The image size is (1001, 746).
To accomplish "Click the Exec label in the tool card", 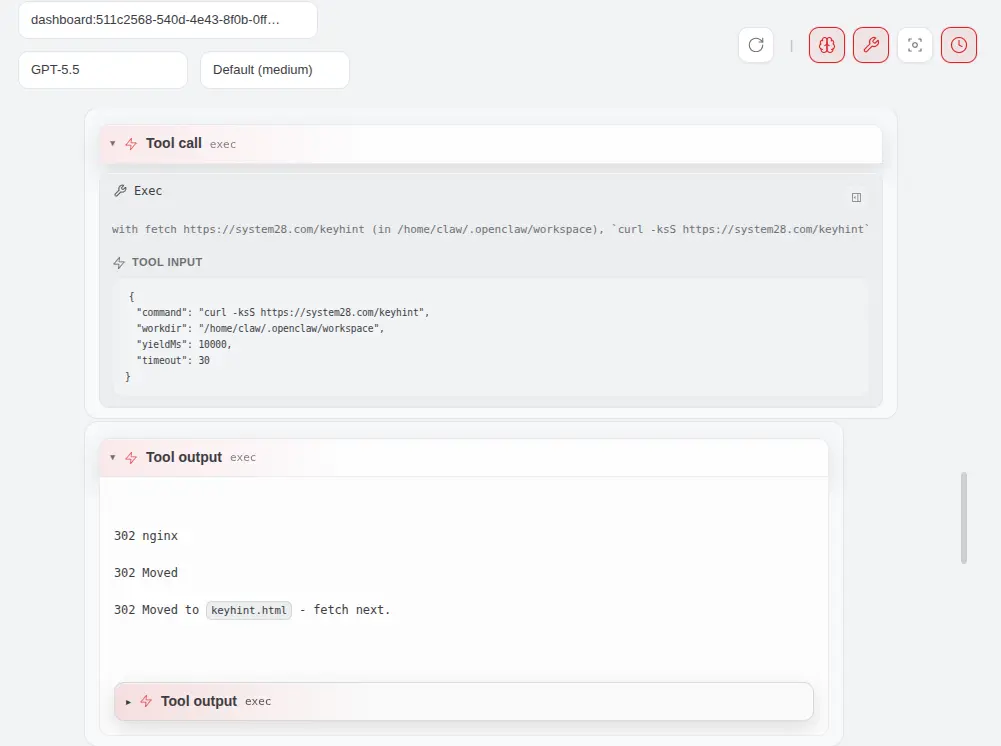I will pyautogui.click(x=147, y=191).
